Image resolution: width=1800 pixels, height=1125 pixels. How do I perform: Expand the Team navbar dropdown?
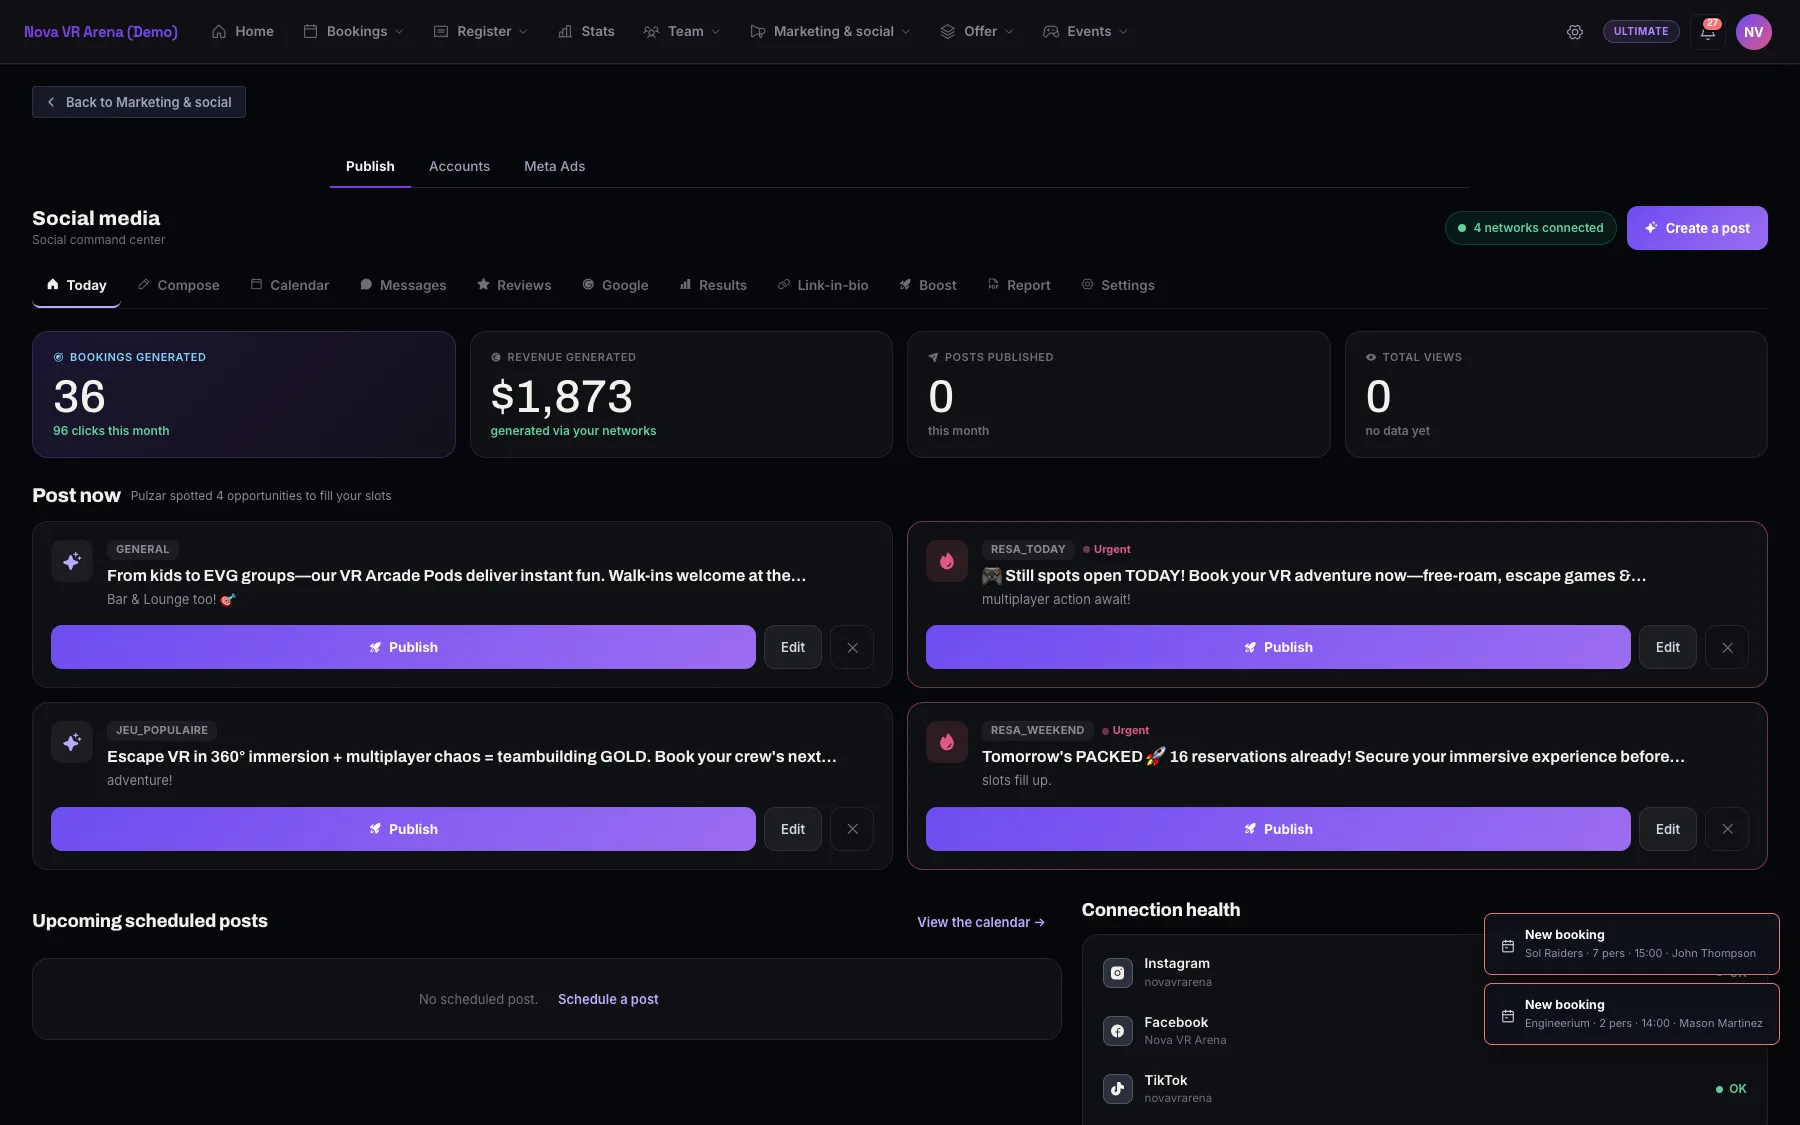tap(681, 32)
